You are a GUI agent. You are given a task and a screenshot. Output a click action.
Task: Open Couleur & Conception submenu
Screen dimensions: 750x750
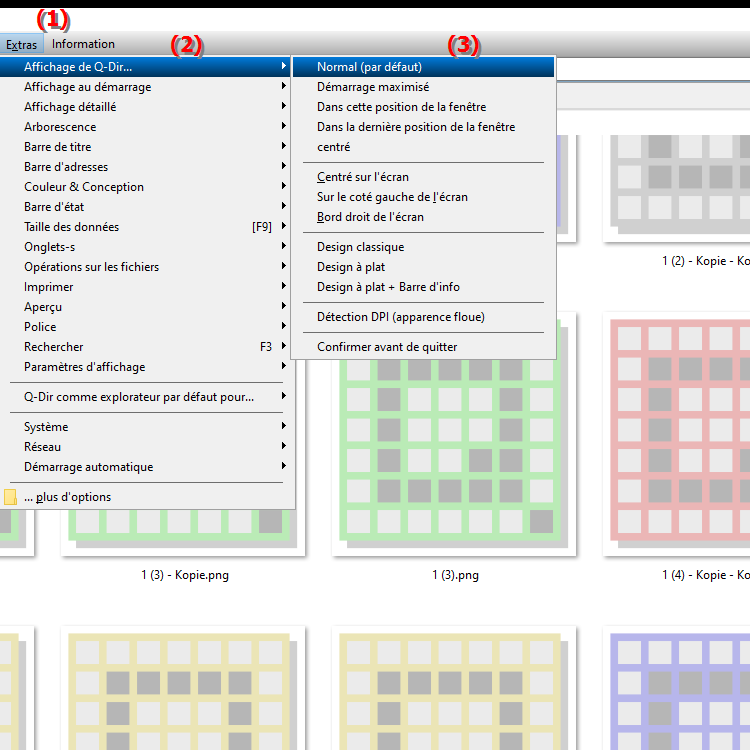point(145,187)
